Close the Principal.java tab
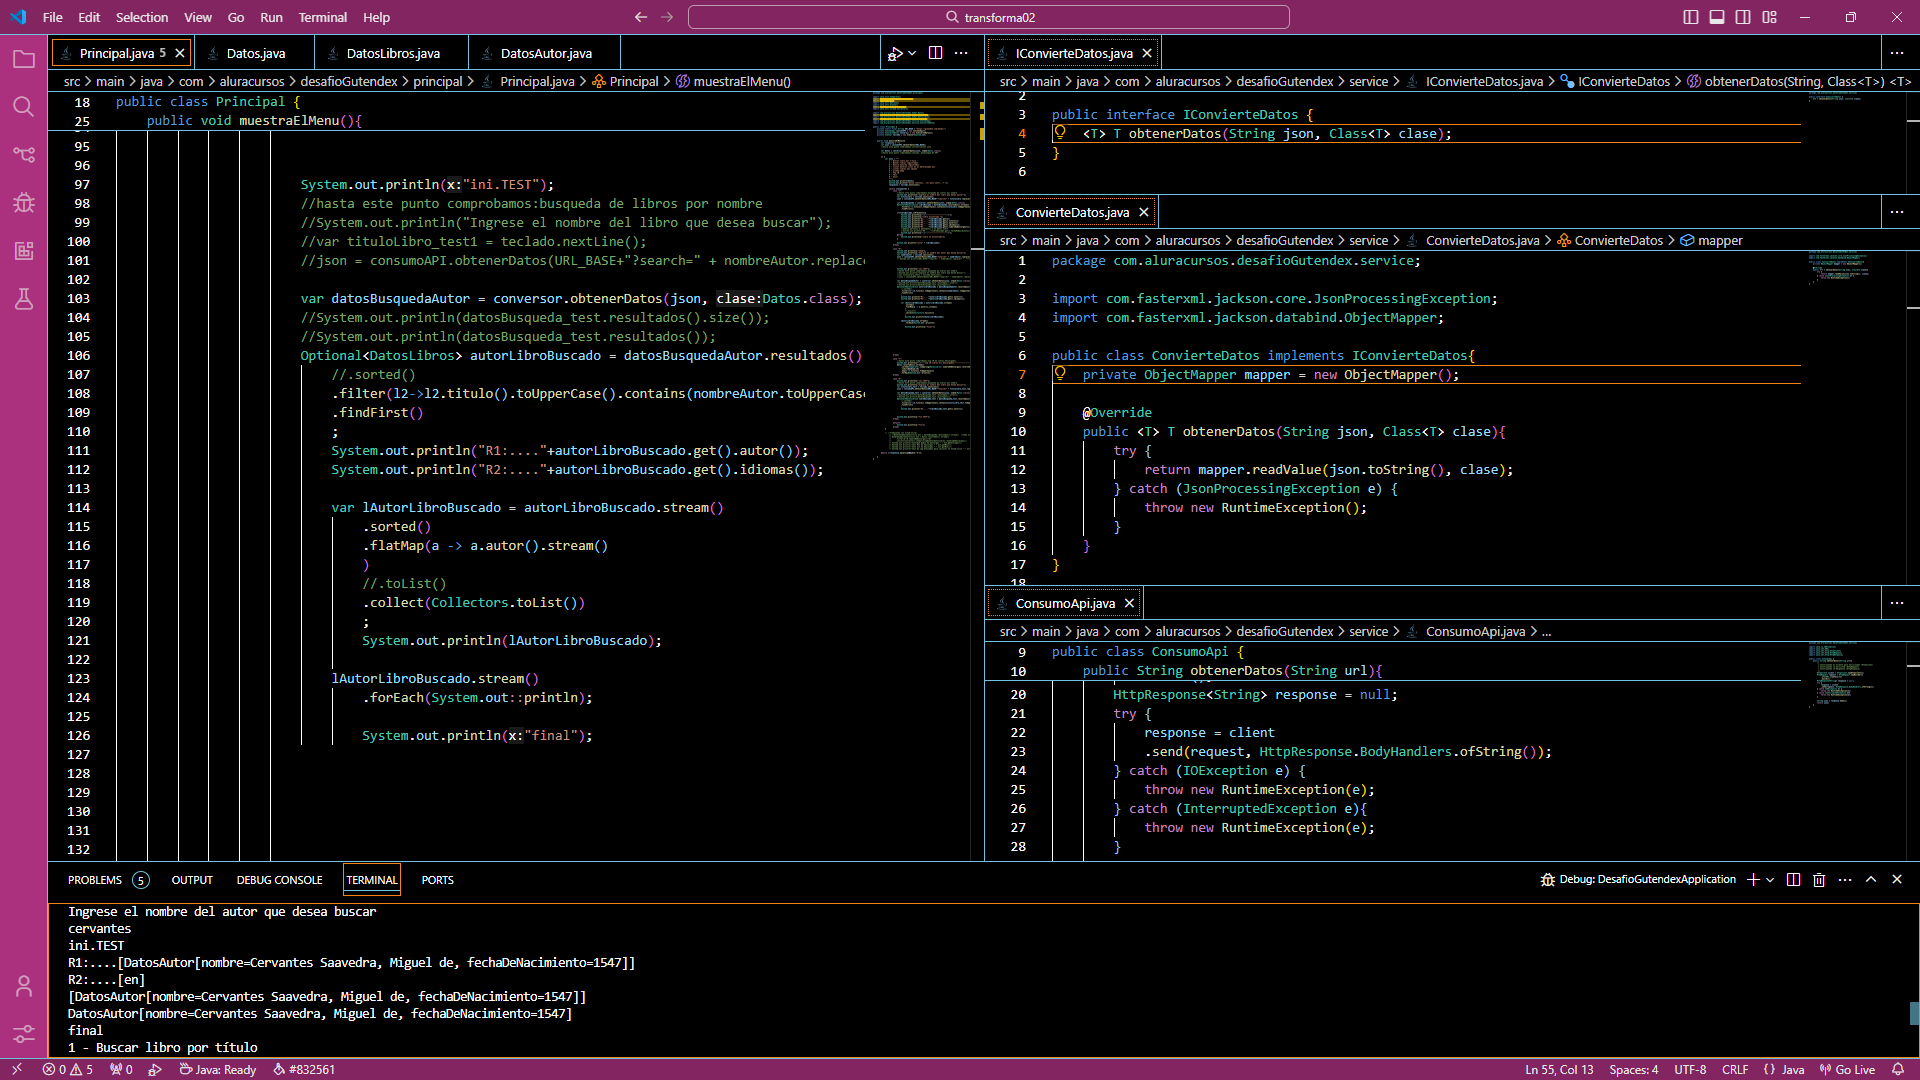Image resolution: width=1920 pixels, height=1080 pixels. coord(180,53)
